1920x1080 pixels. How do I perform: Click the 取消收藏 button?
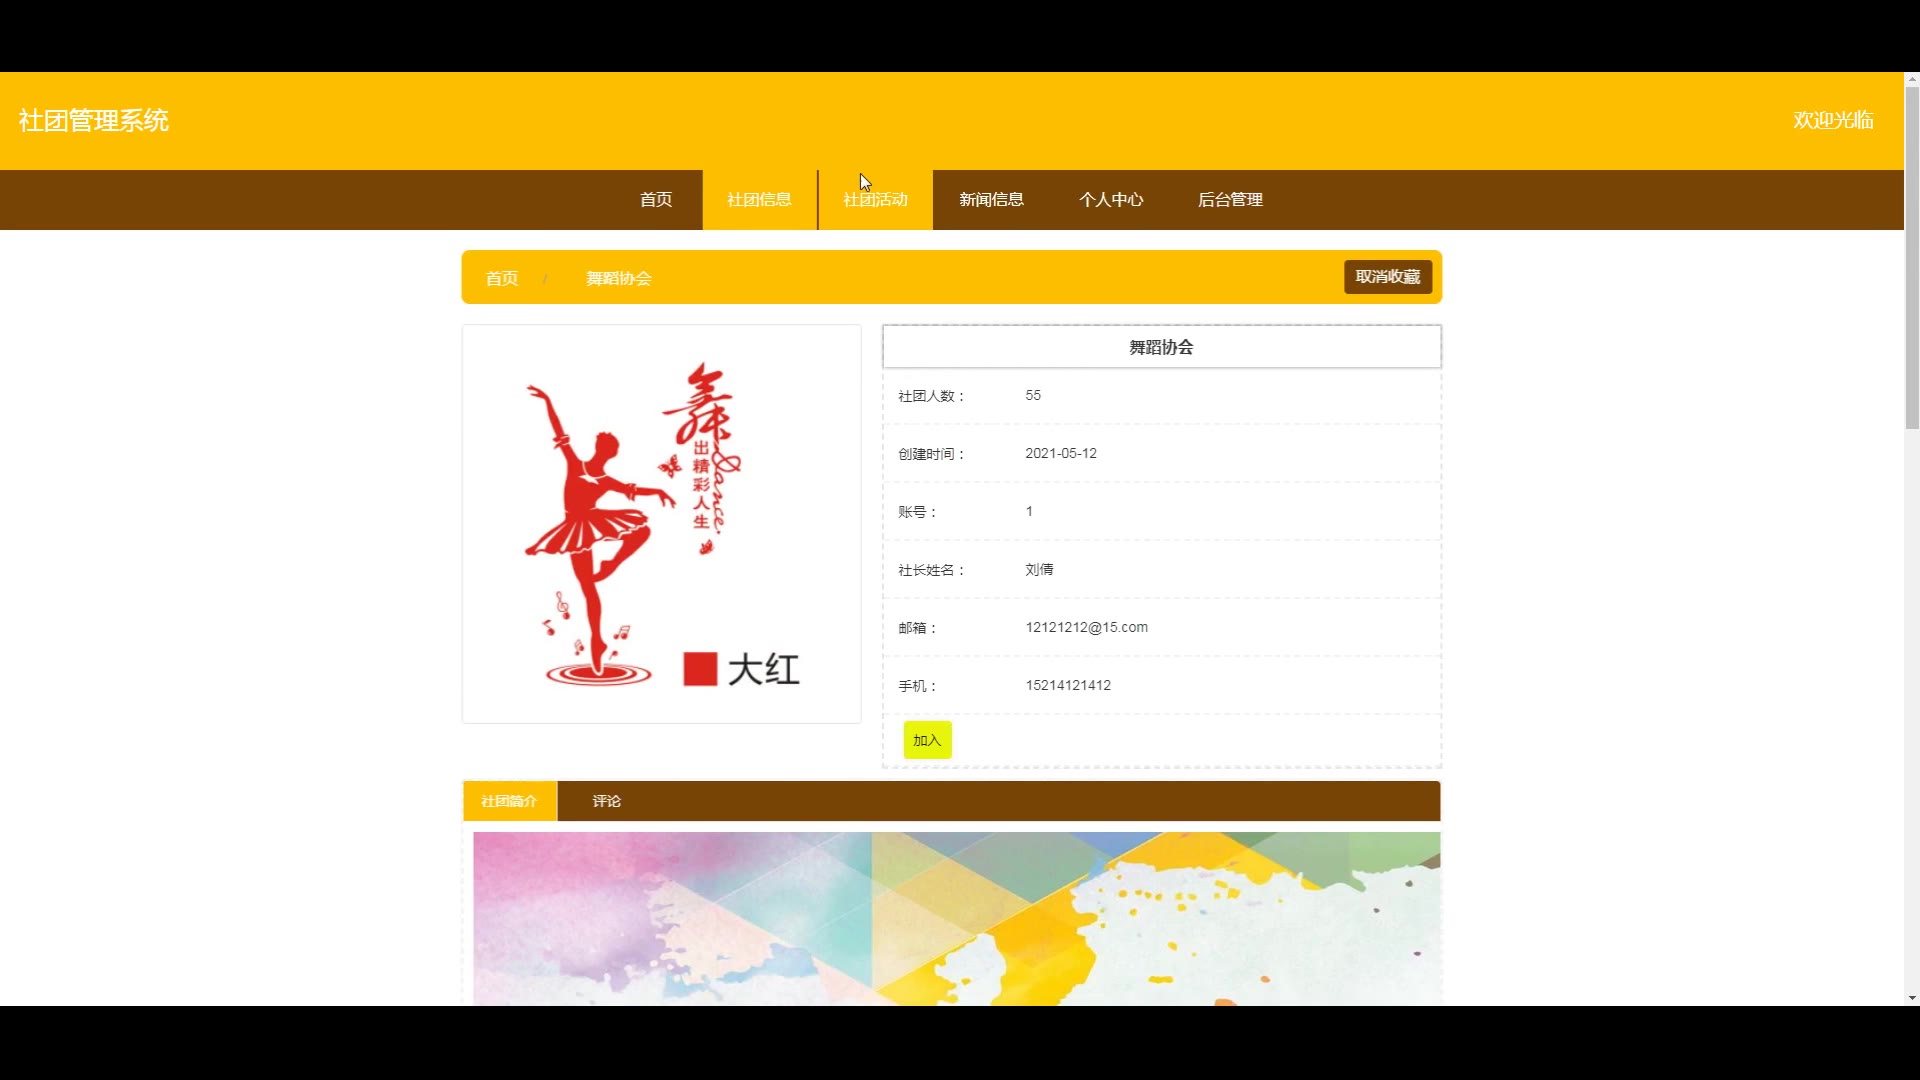pyautogui.click(x=1387, y=277)
